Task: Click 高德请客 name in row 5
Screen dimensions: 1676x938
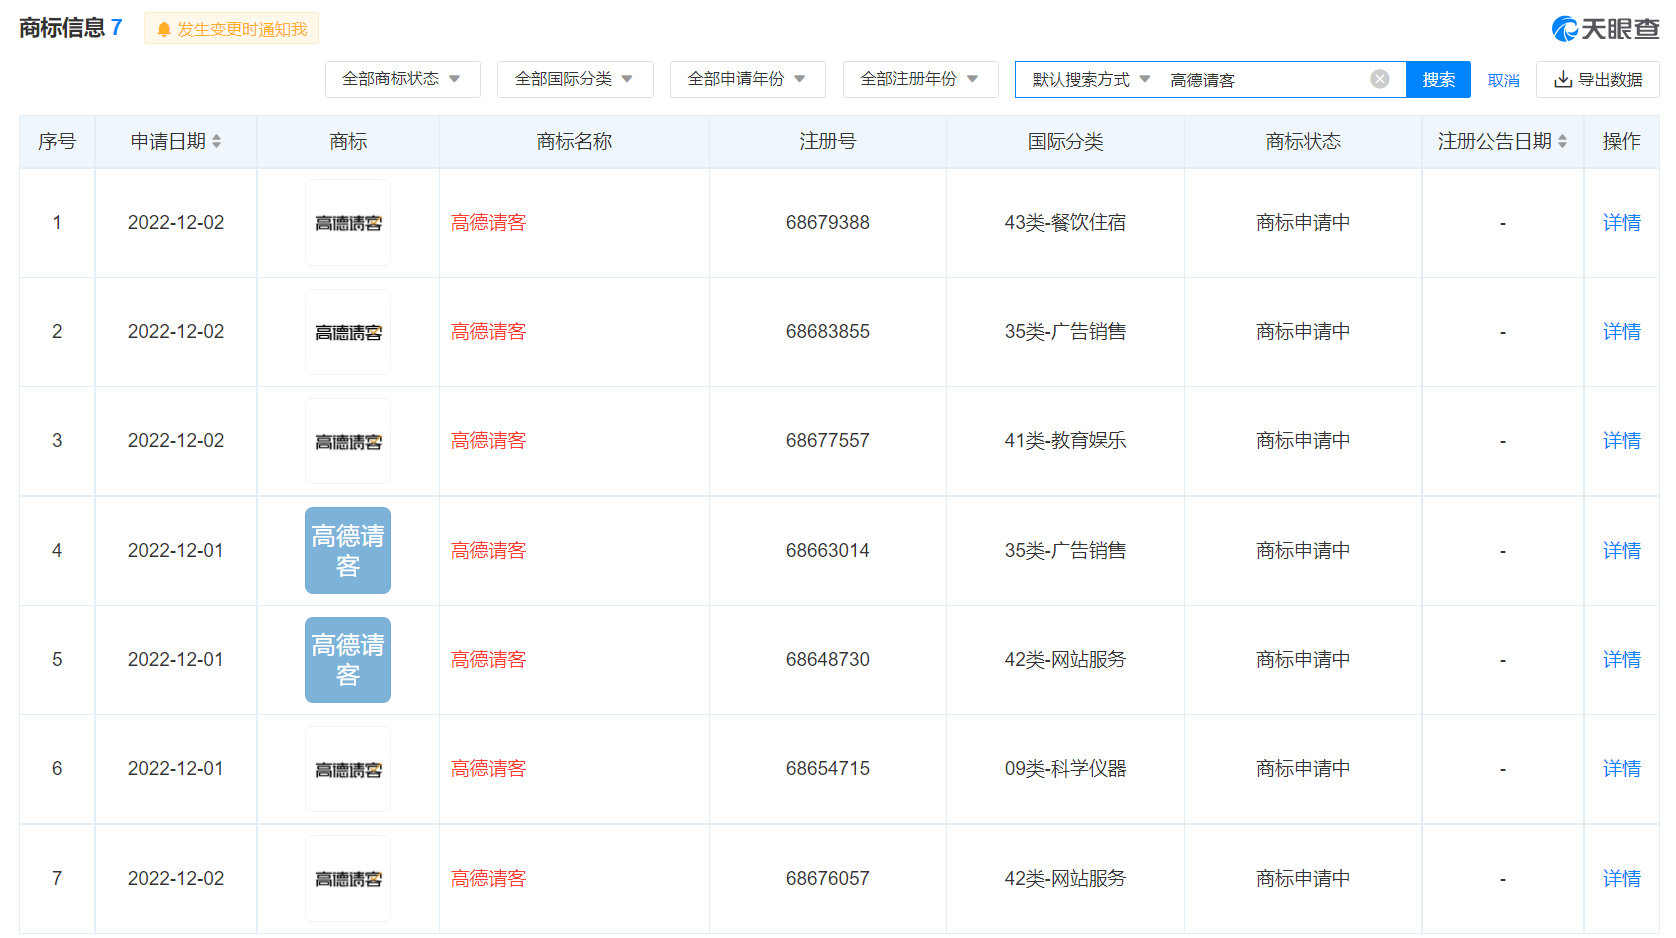Action: [x=488, y=660]
